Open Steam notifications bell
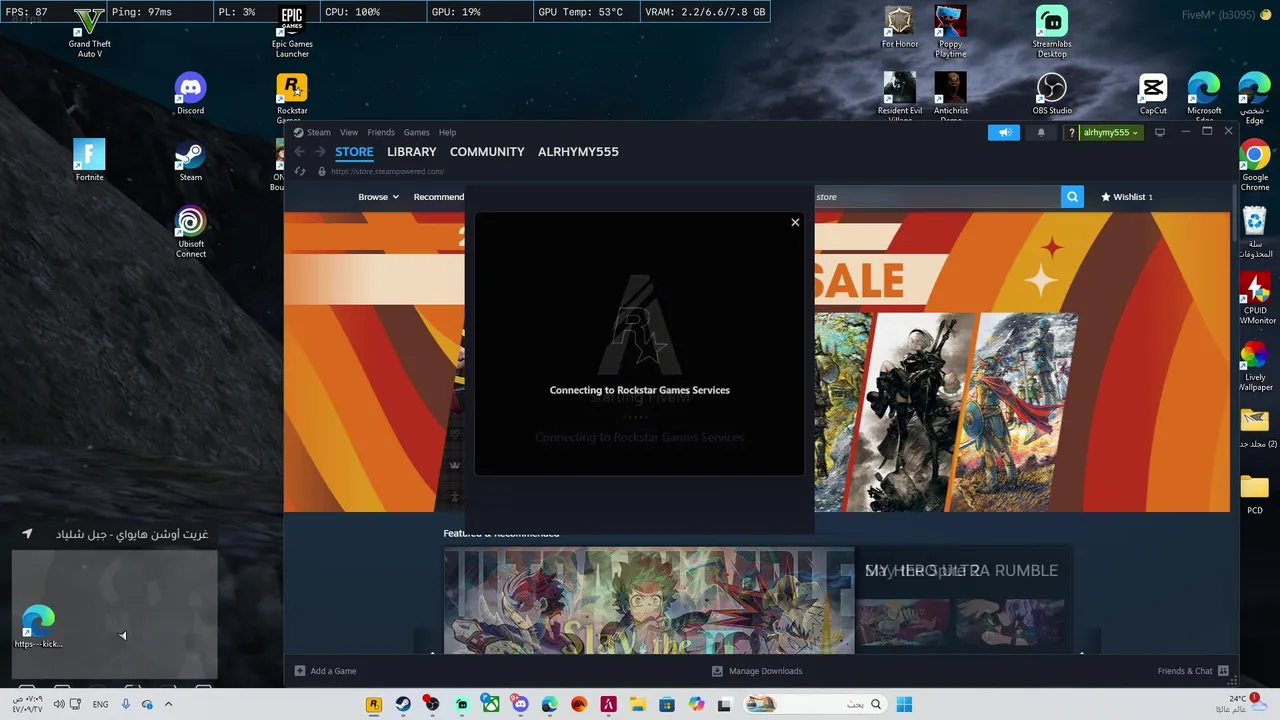The height and width of the screenshot is (720, 1280). click(1041, 132)
